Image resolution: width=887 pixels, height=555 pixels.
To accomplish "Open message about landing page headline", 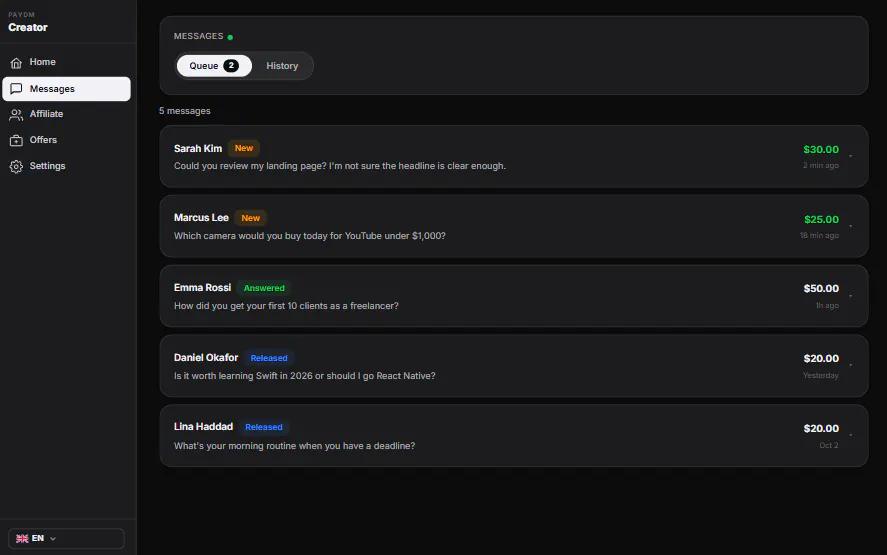I will click(340, 166).
